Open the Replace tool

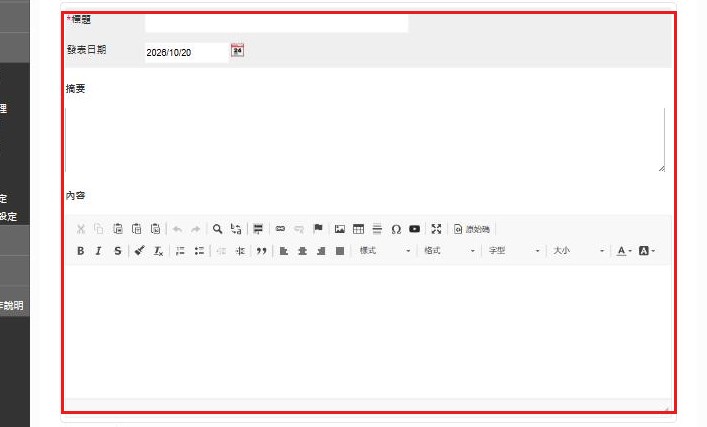tap(236, 229)
